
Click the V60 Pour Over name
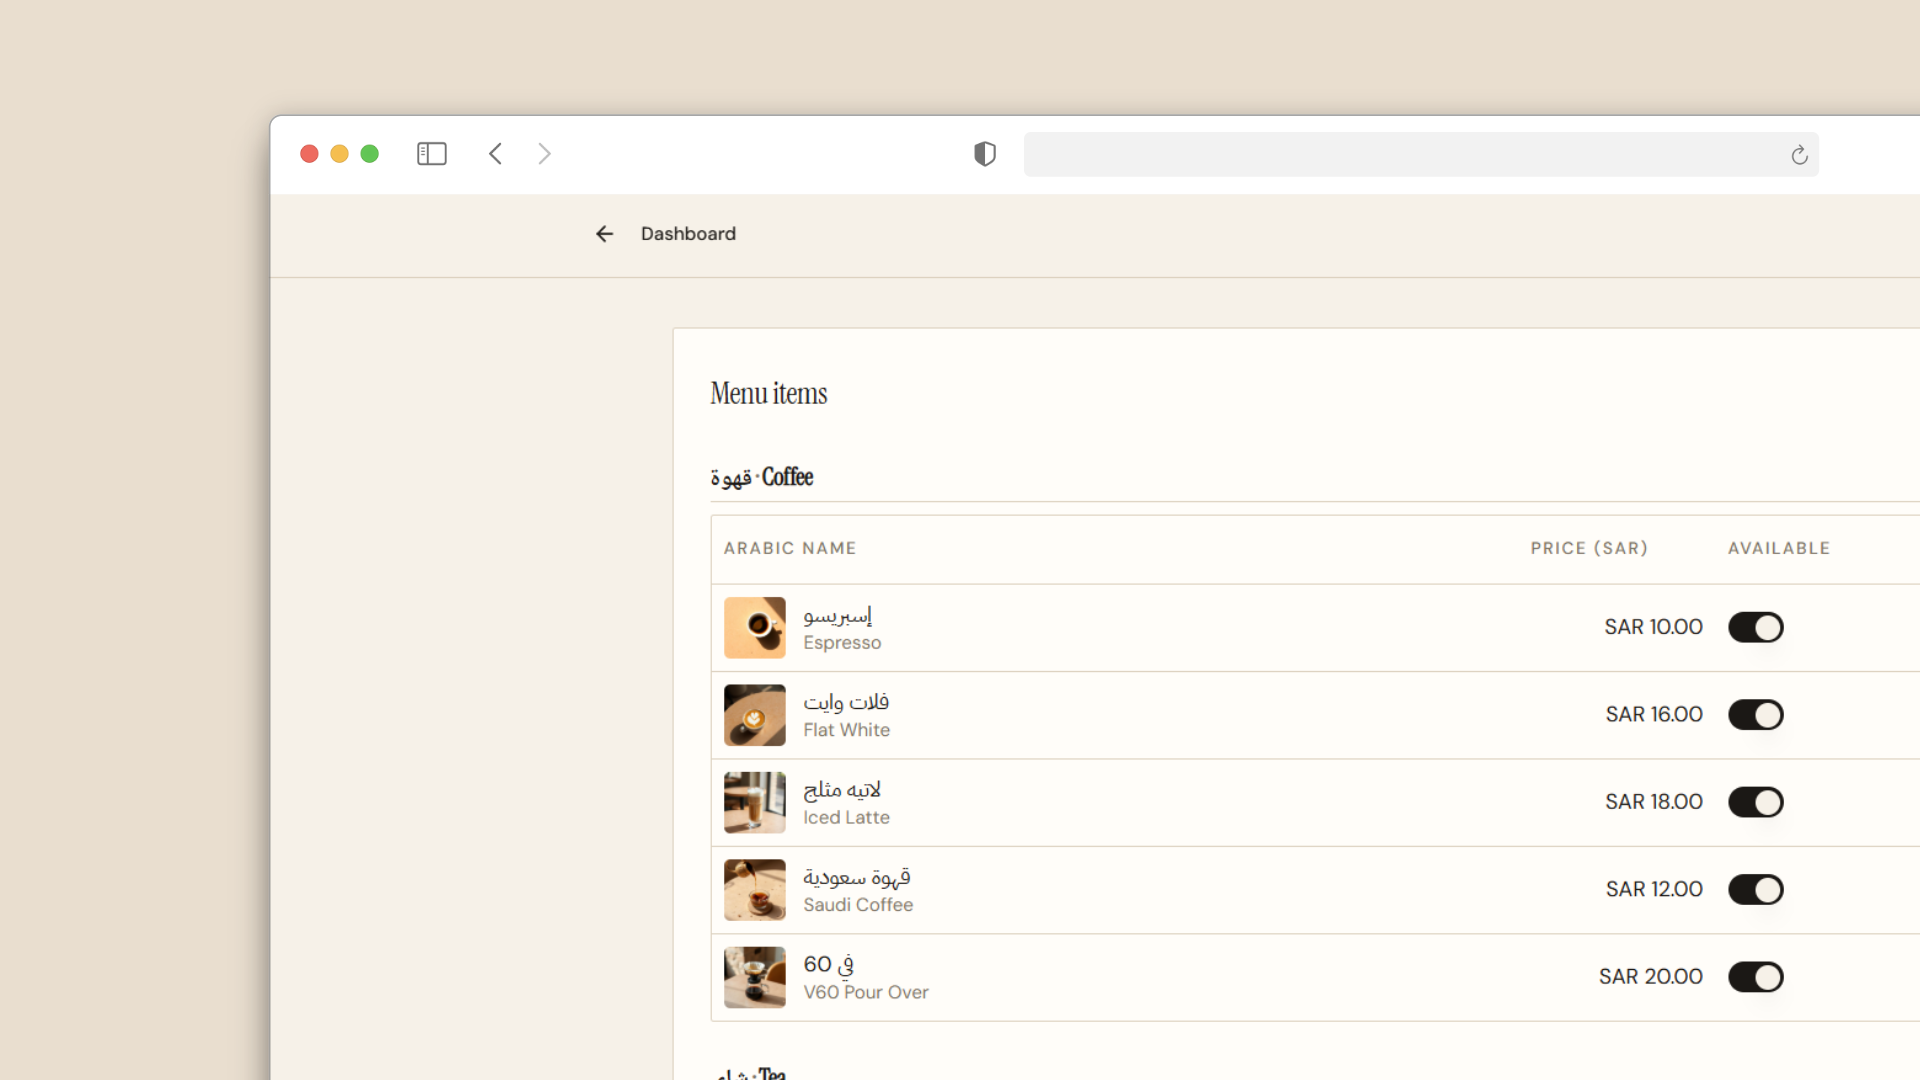click(866, 993)
